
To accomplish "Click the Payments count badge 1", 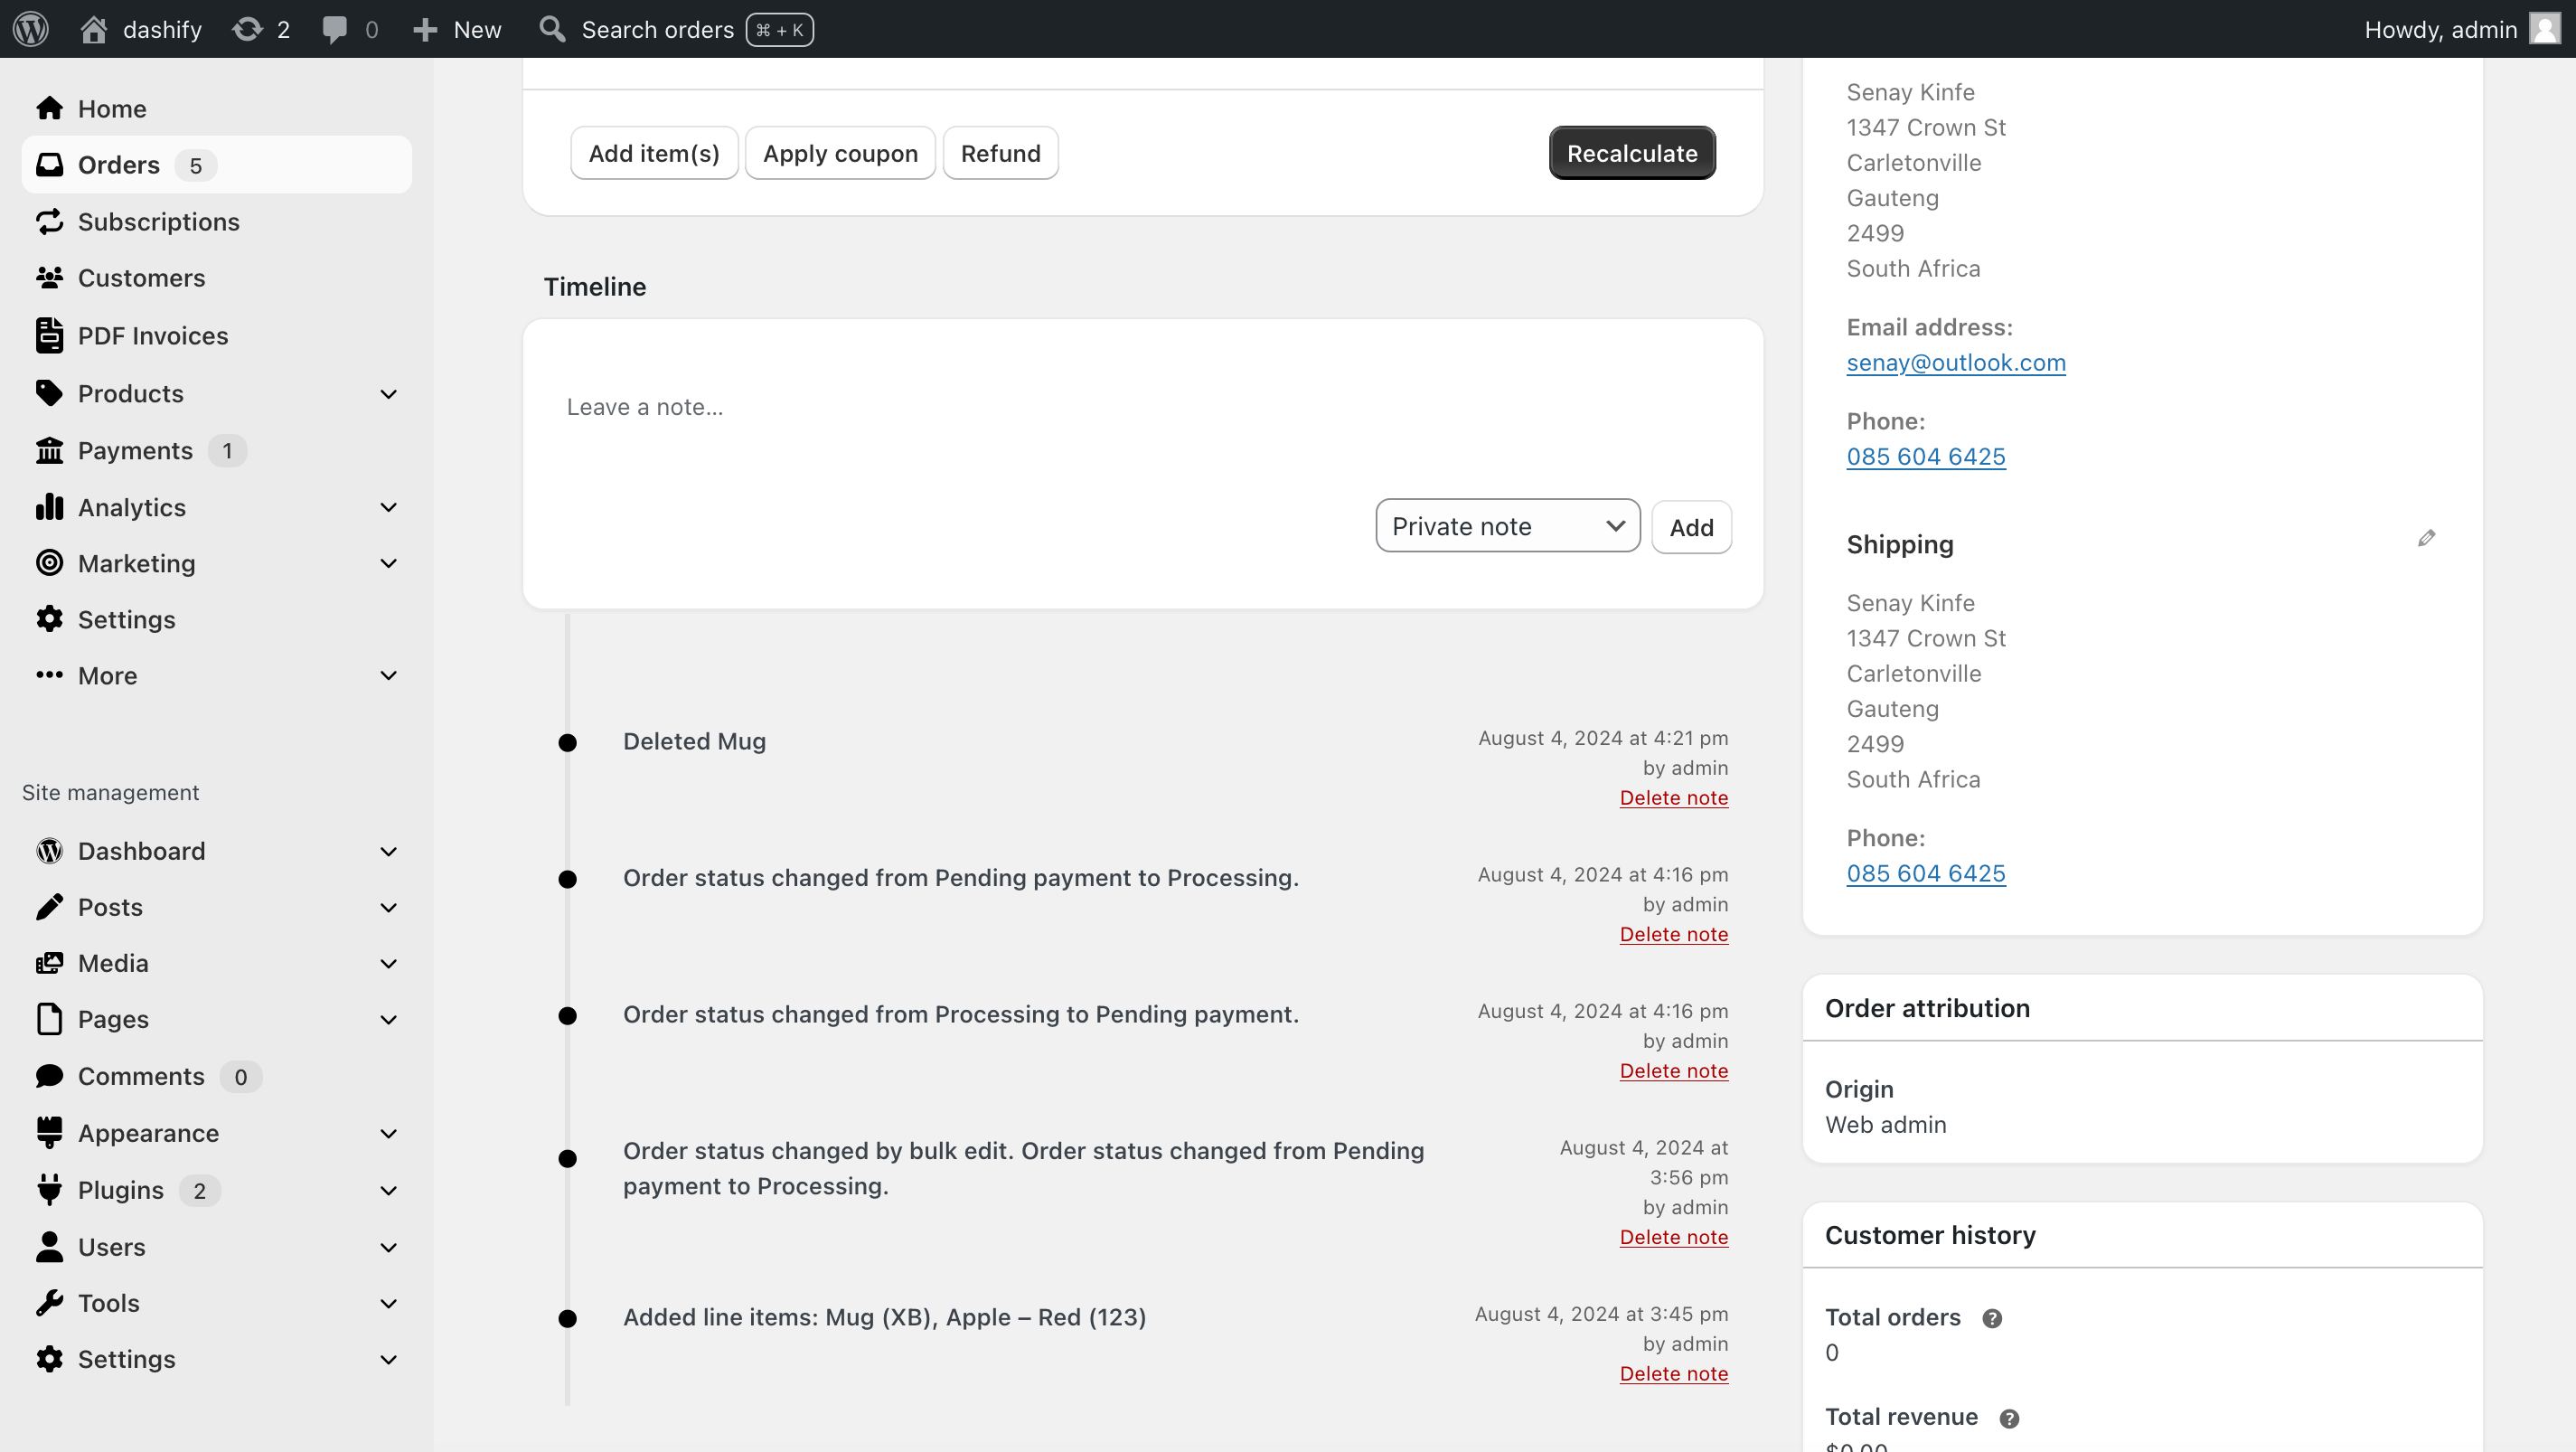I will [x=227, y=451].
